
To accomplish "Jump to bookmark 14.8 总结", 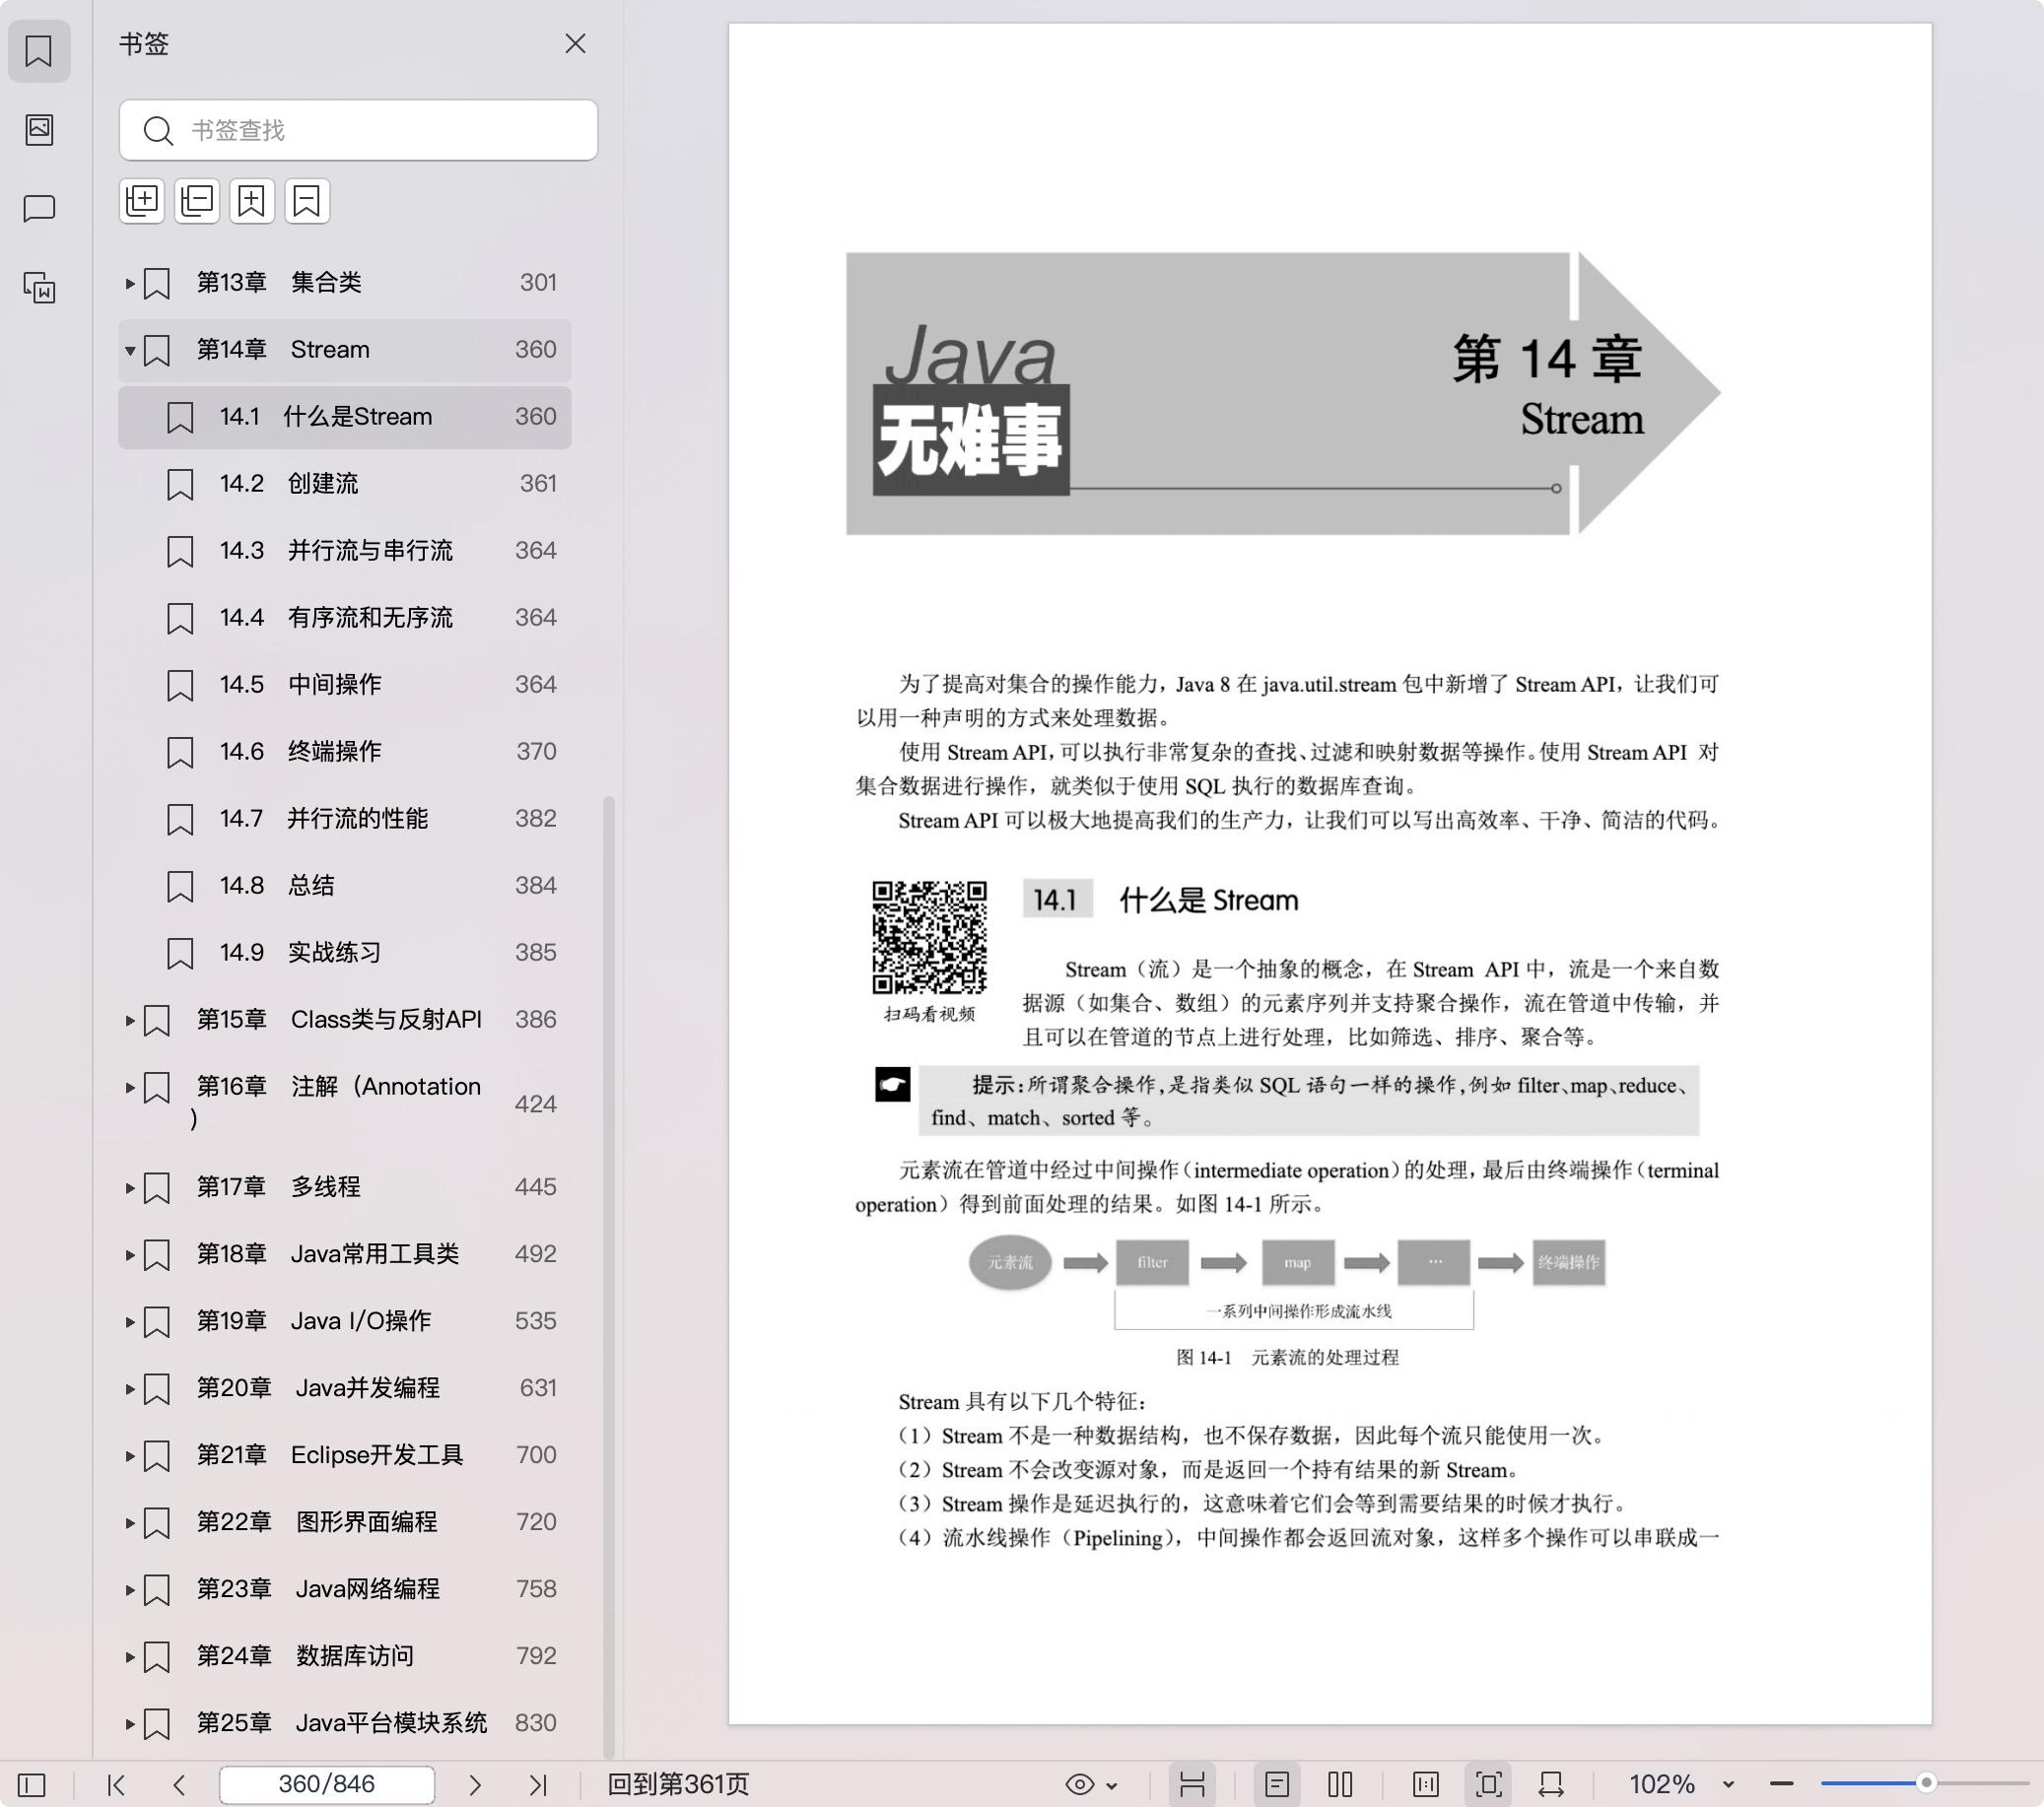I will tap(345, 886).
